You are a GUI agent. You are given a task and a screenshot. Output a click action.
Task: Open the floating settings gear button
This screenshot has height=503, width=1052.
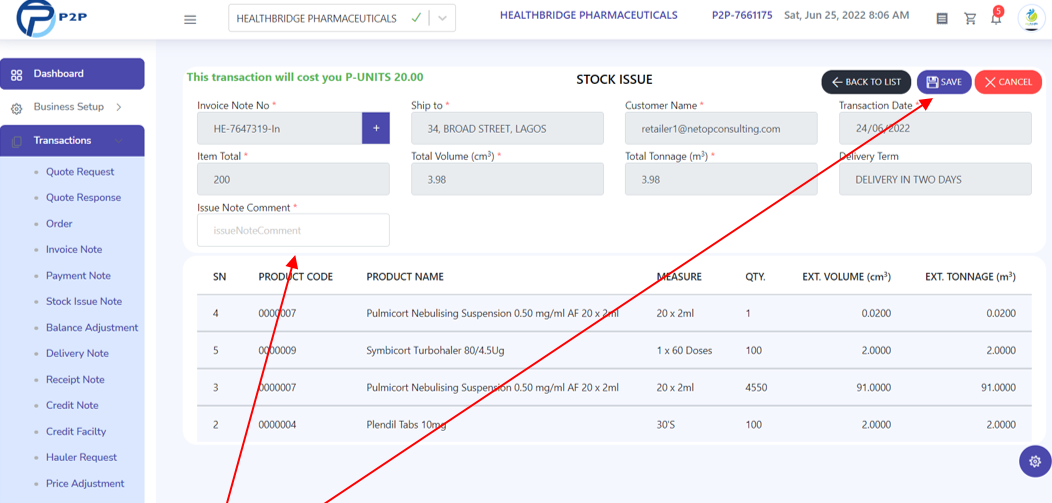[x=1035, y=461]
